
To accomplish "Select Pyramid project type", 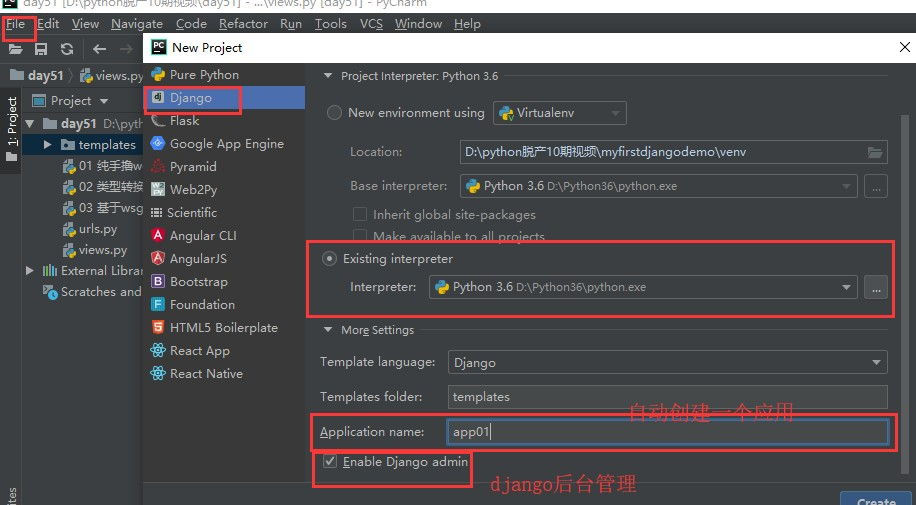I will pos(224,167).
